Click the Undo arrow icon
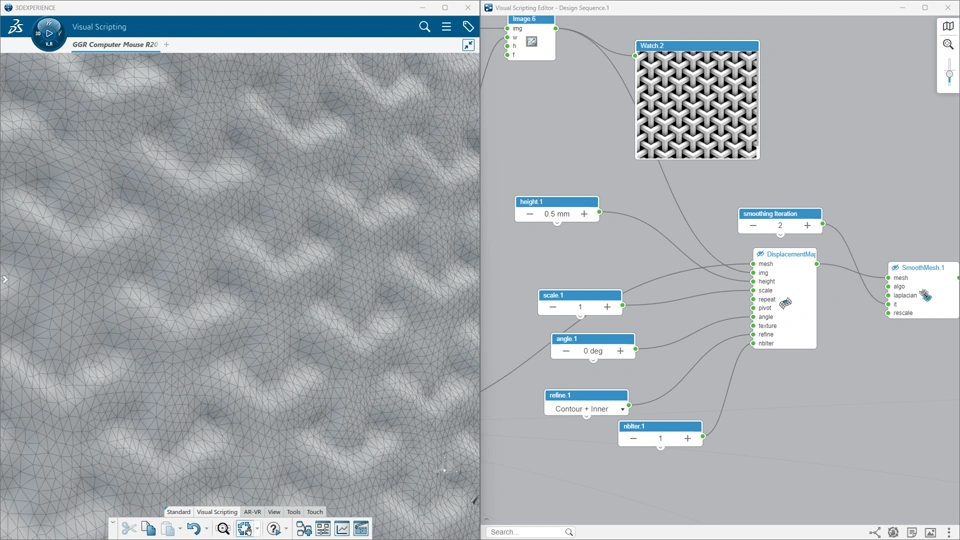 click(193, 528)
